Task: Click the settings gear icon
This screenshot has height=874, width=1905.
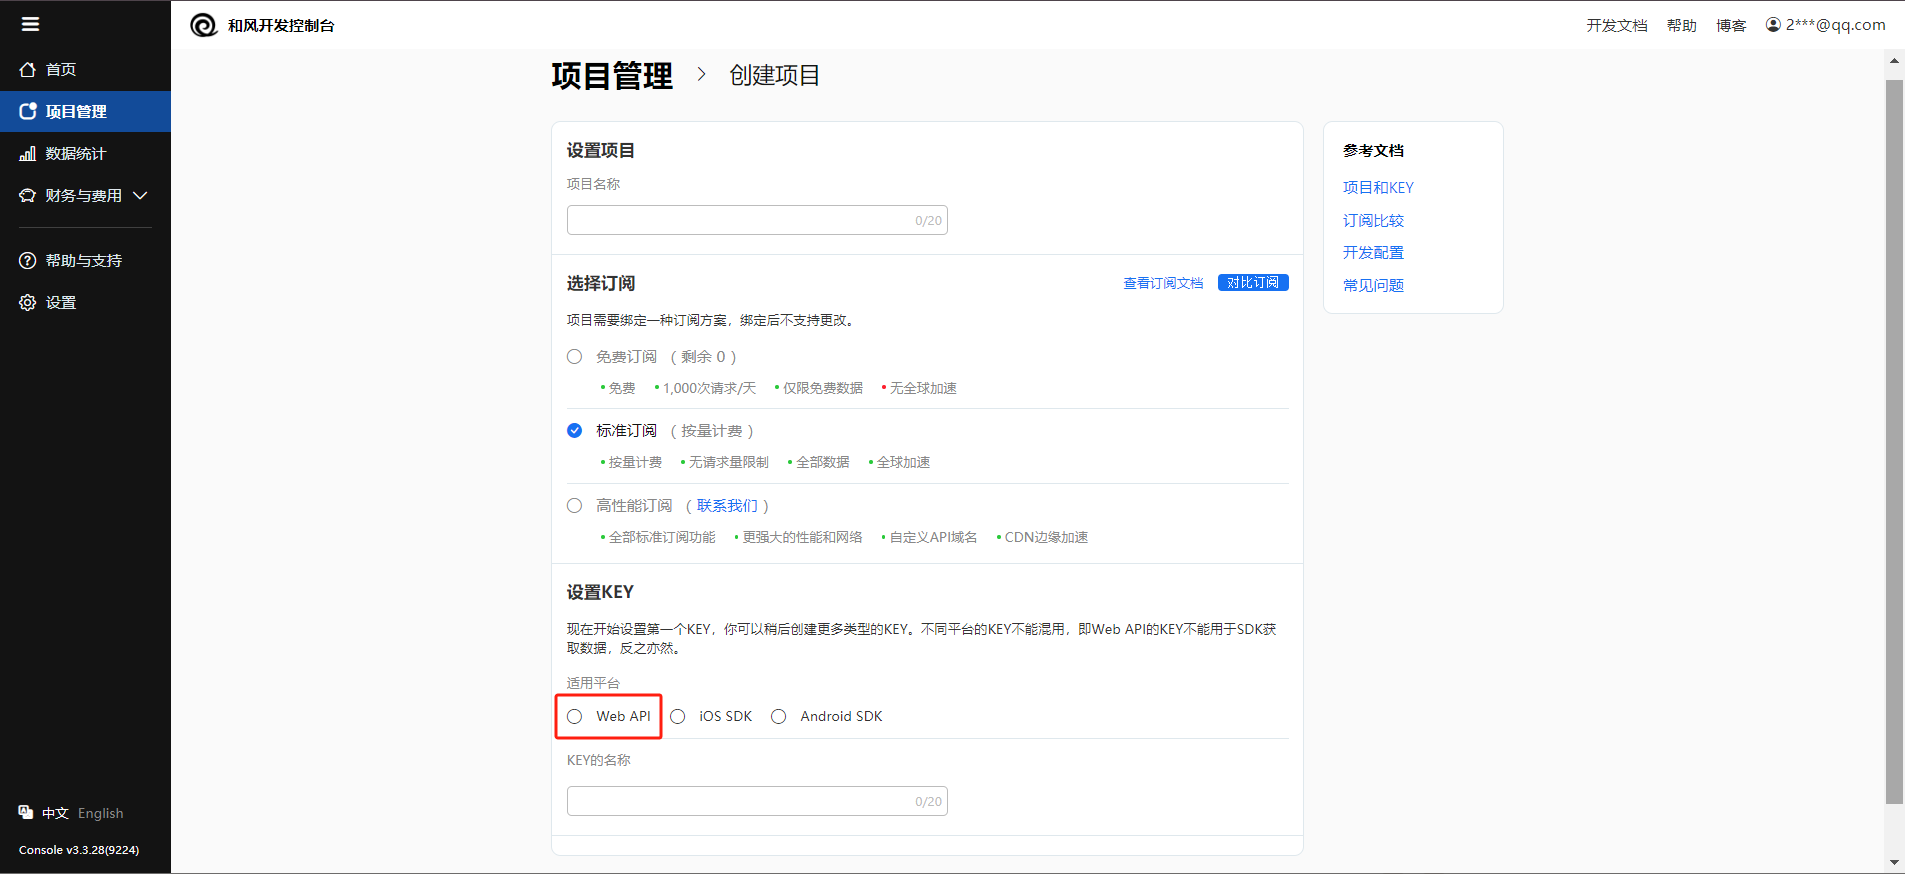Action: pyautogui.click(x=28, y=303)
